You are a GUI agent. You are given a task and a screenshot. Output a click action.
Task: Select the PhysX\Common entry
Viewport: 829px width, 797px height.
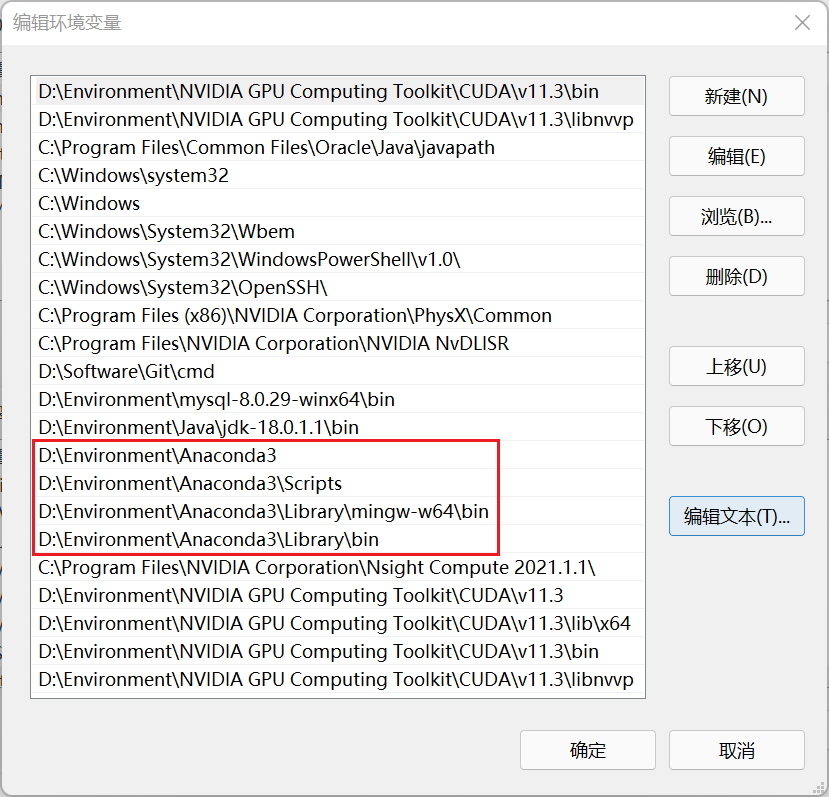(x=338, y=316)
